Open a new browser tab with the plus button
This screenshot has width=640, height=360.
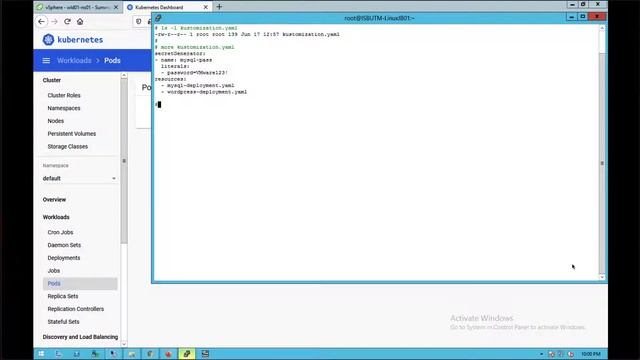(x=219, y=7)
